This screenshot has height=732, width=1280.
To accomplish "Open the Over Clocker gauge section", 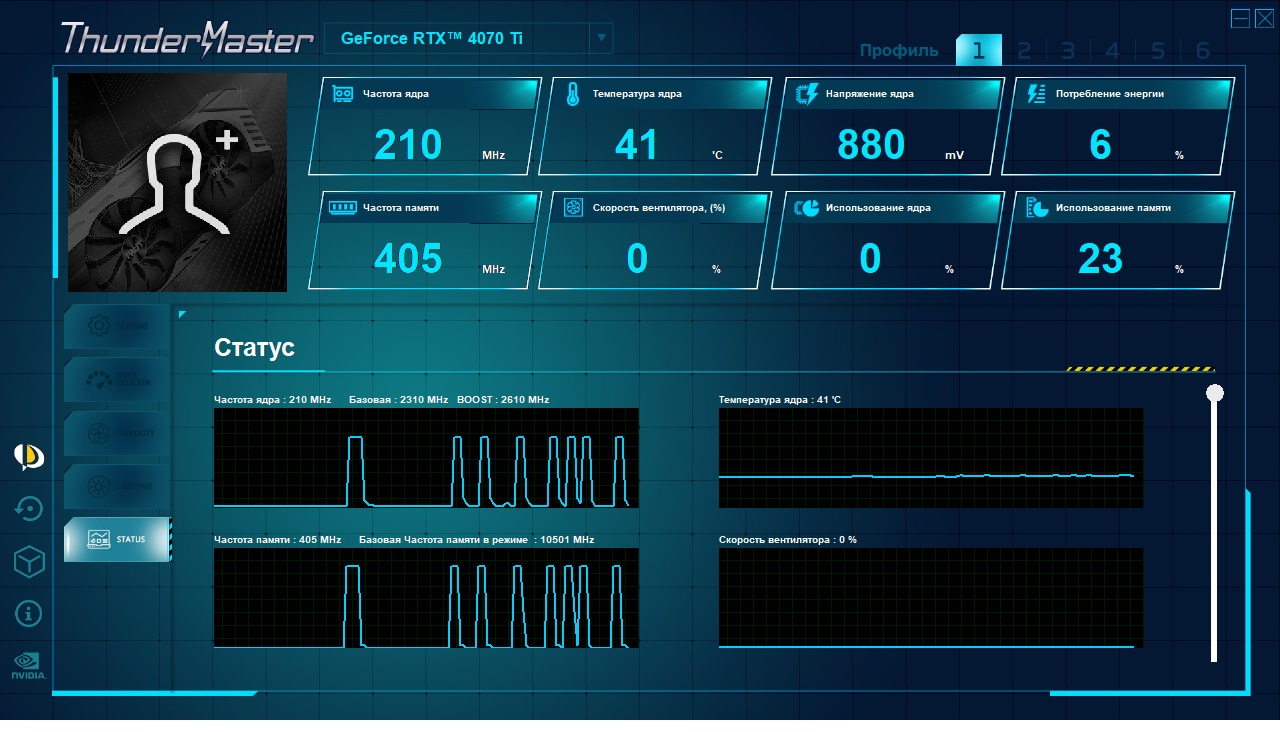I will (x=117, y=380).
